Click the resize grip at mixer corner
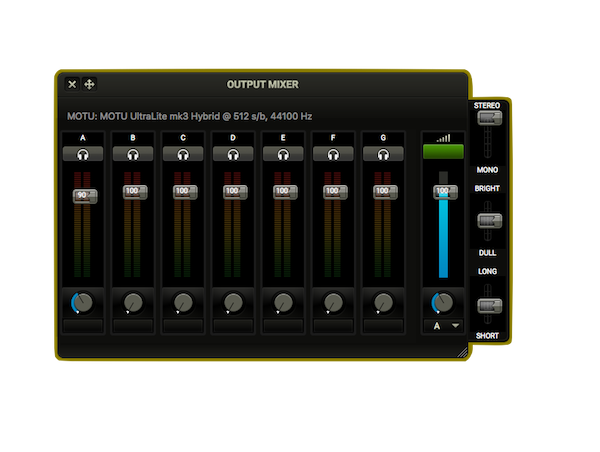Screen dimensions: 600x452 point(463,352)
